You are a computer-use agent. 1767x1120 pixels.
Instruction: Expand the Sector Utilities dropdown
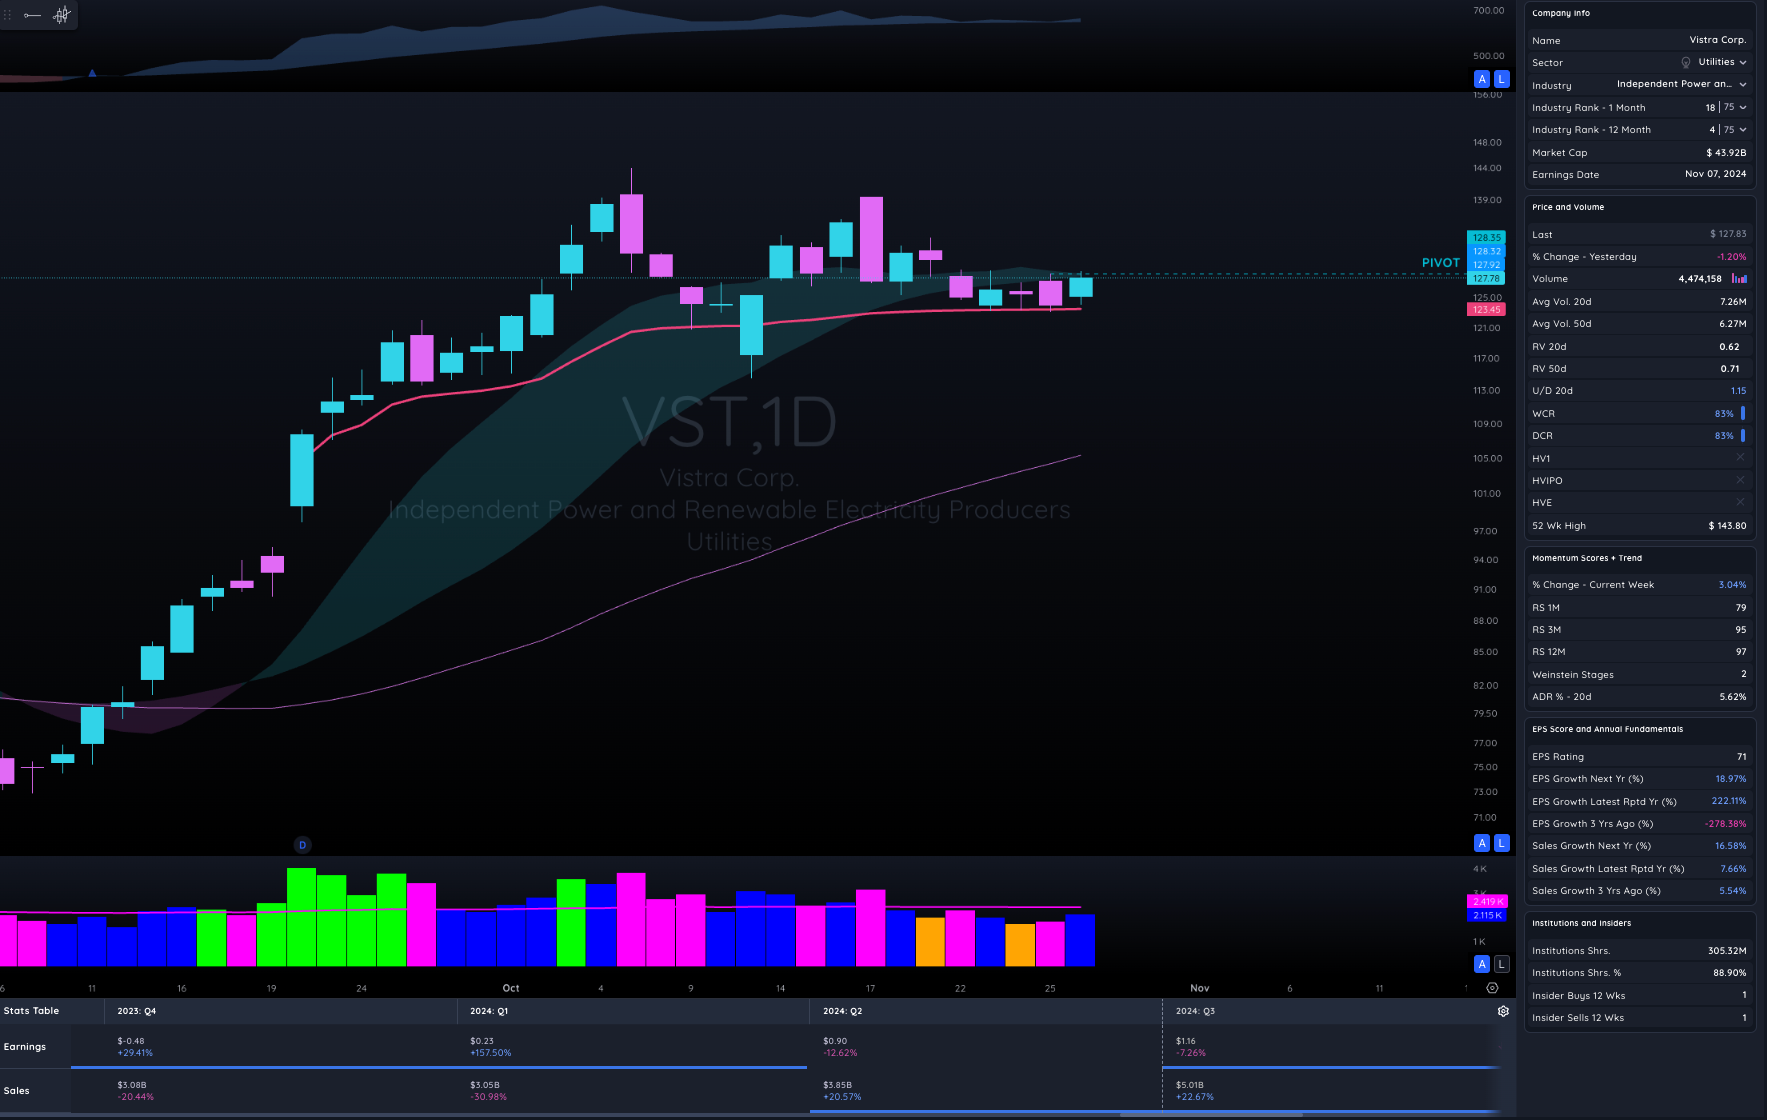(x=1743, y=62)
